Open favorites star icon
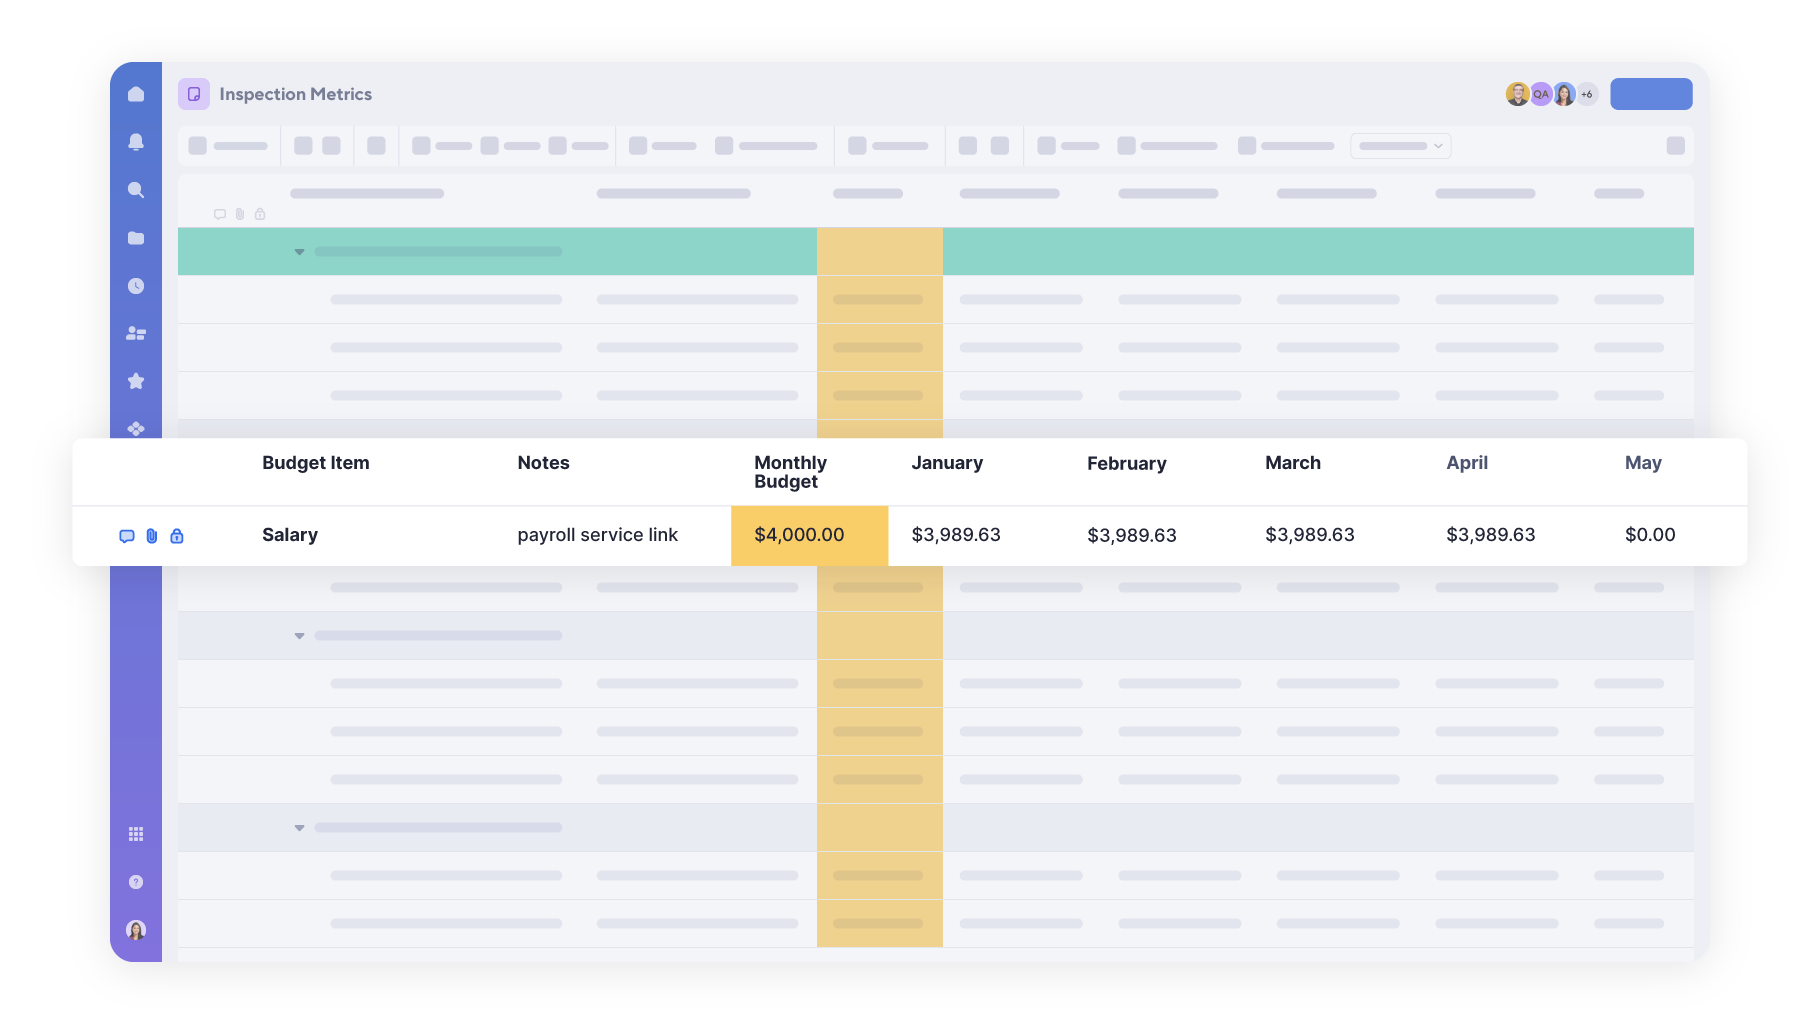1820x1024 pixels. click(x=136, y=381)
